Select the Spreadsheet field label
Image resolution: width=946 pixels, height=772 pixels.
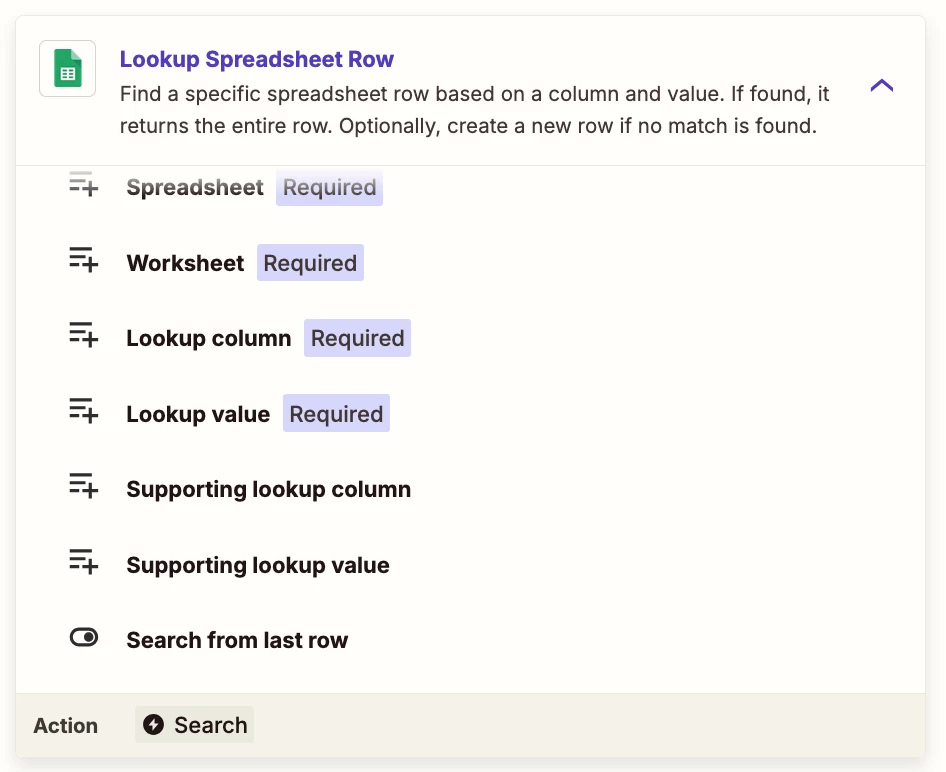click(x=195, y=188)
